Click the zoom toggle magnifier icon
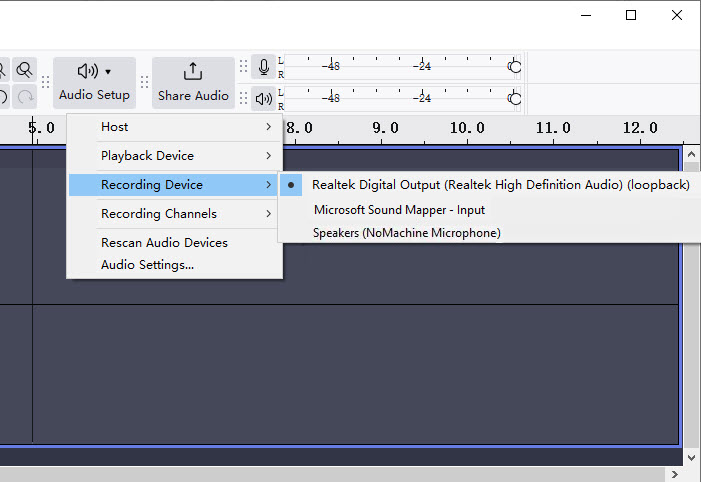This screenshot has width=701, height=482. pos(24,69)
